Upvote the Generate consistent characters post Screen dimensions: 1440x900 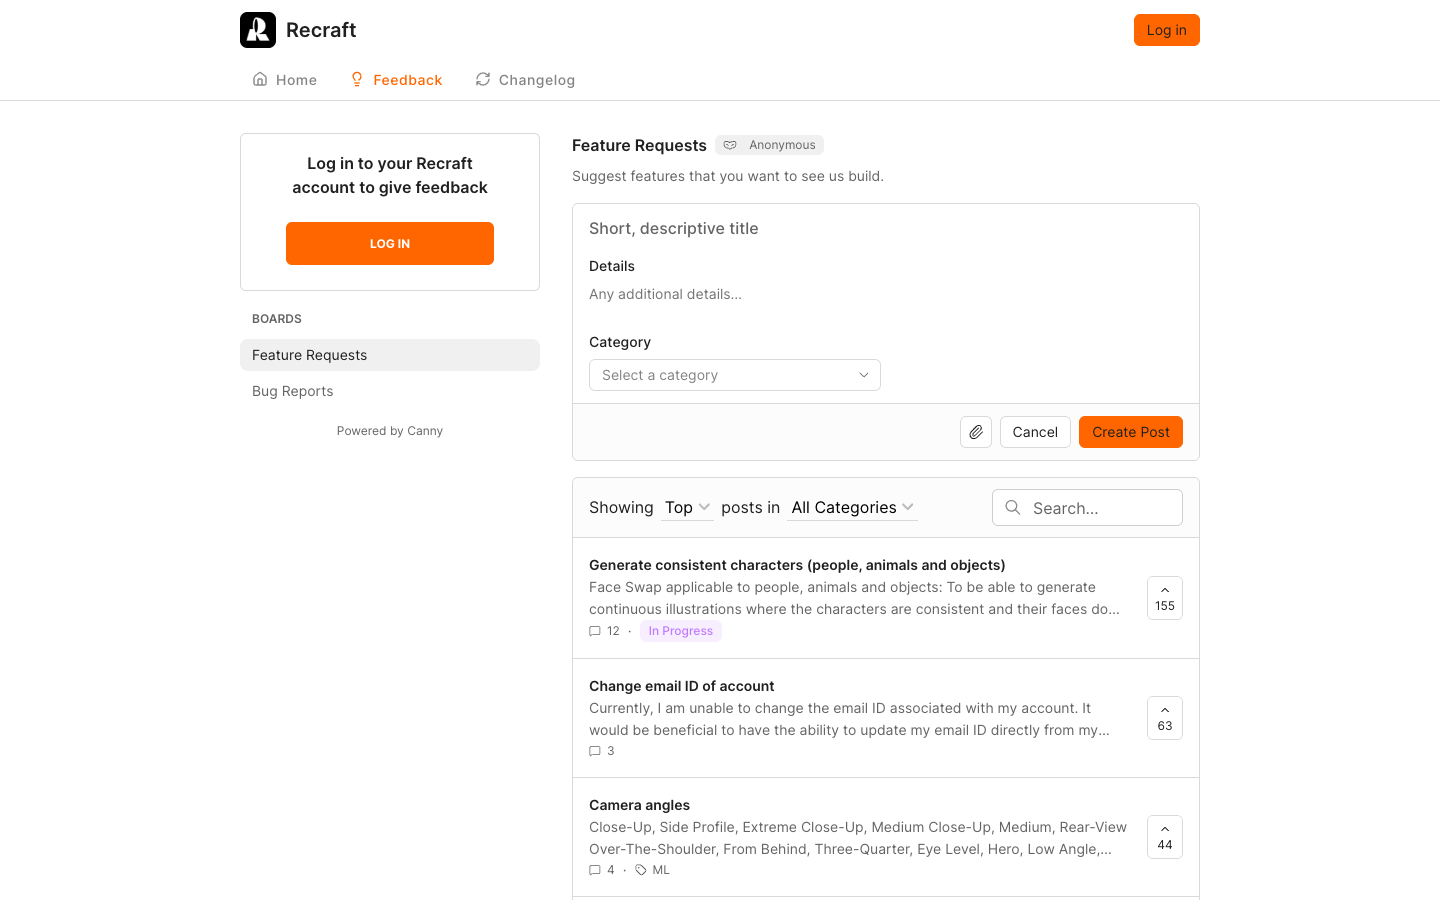pyautogui.click(x=1165, y=598)
